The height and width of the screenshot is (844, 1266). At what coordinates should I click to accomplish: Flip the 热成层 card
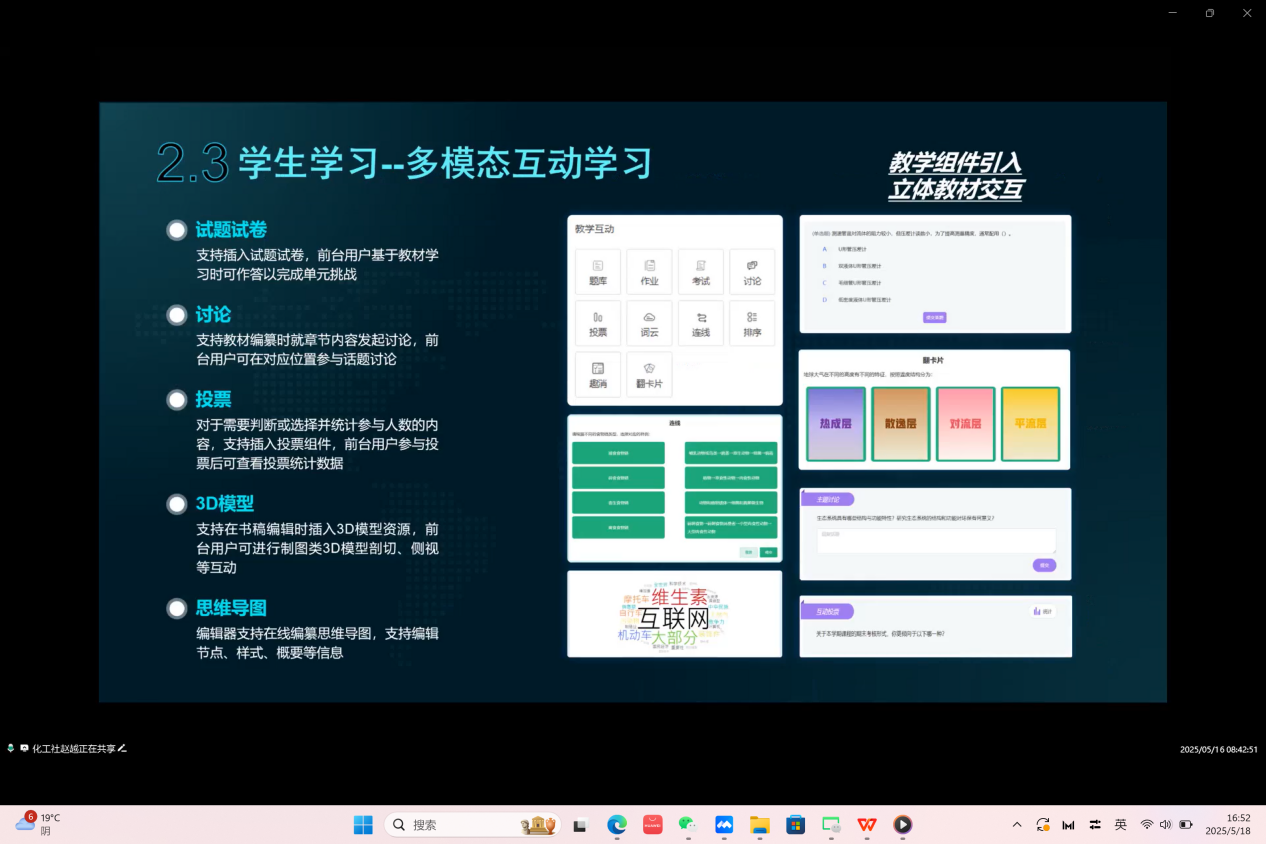pos(835,424)
